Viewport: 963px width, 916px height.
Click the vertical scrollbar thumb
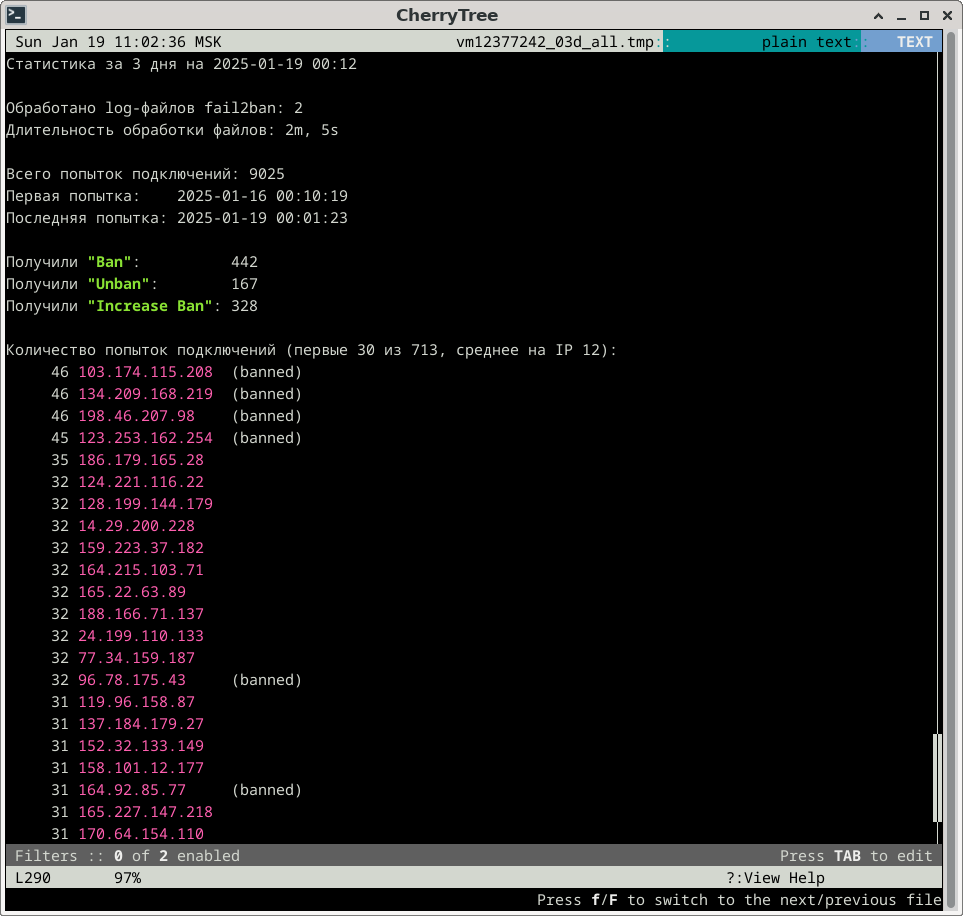(x=937, y=777)
